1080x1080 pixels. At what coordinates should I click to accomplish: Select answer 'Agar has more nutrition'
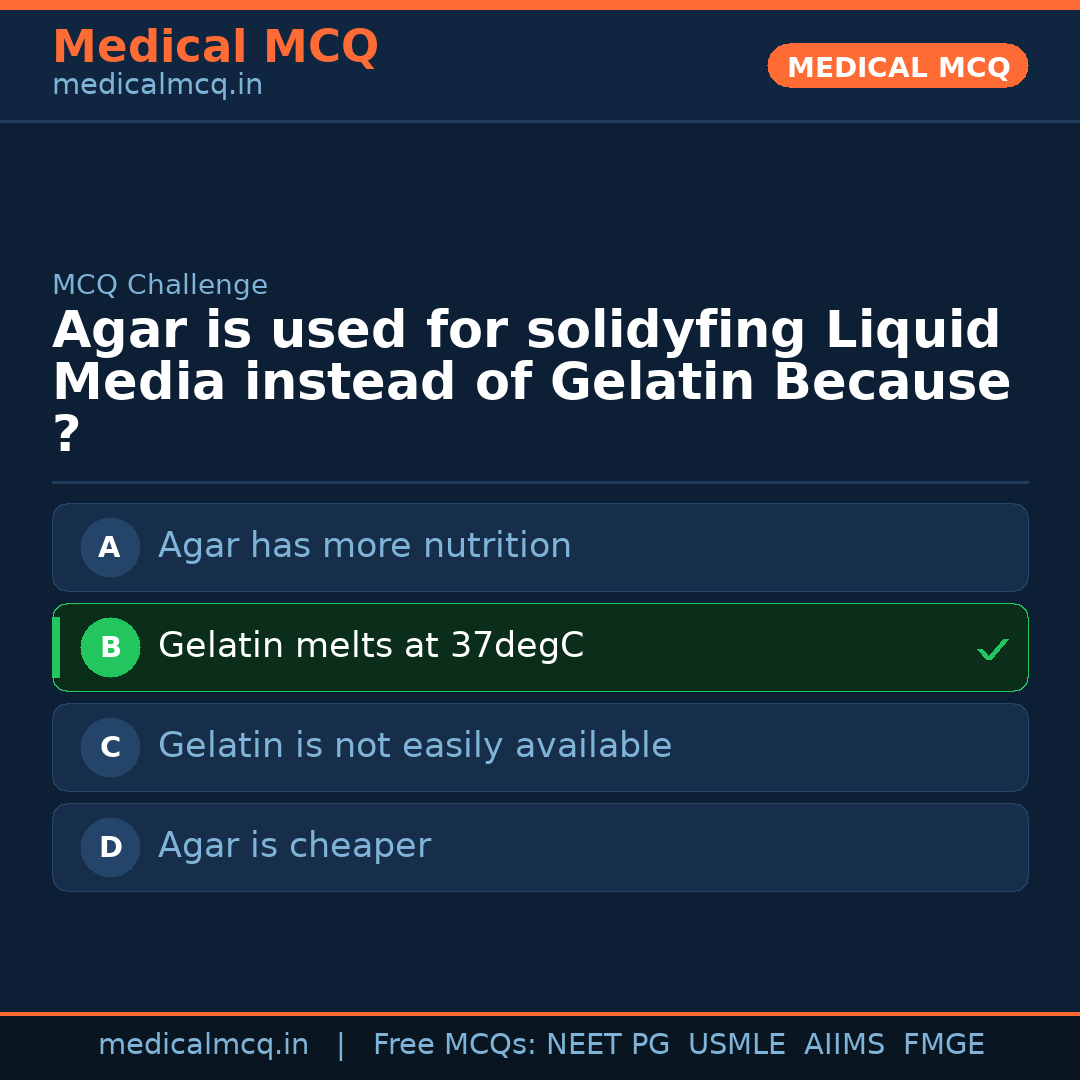click(364, 546)
